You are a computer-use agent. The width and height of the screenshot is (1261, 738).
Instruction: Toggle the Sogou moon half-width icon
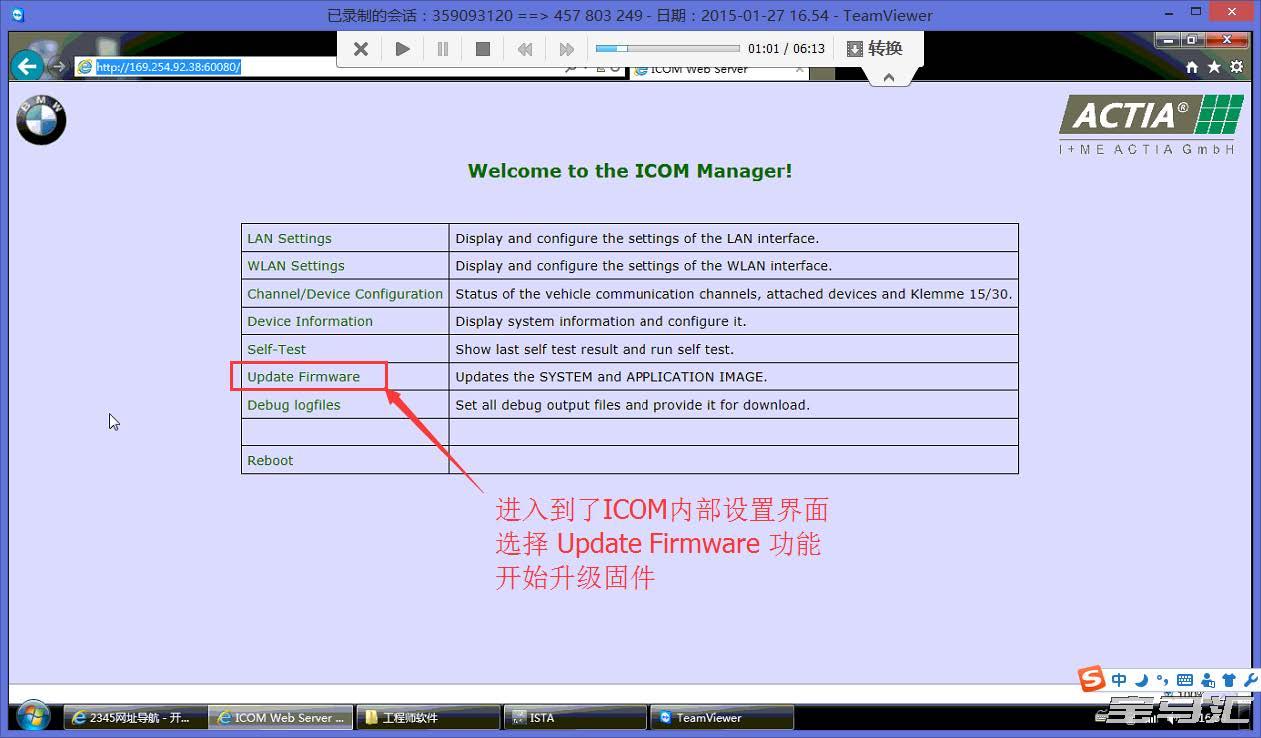(x=1142, y=680)
